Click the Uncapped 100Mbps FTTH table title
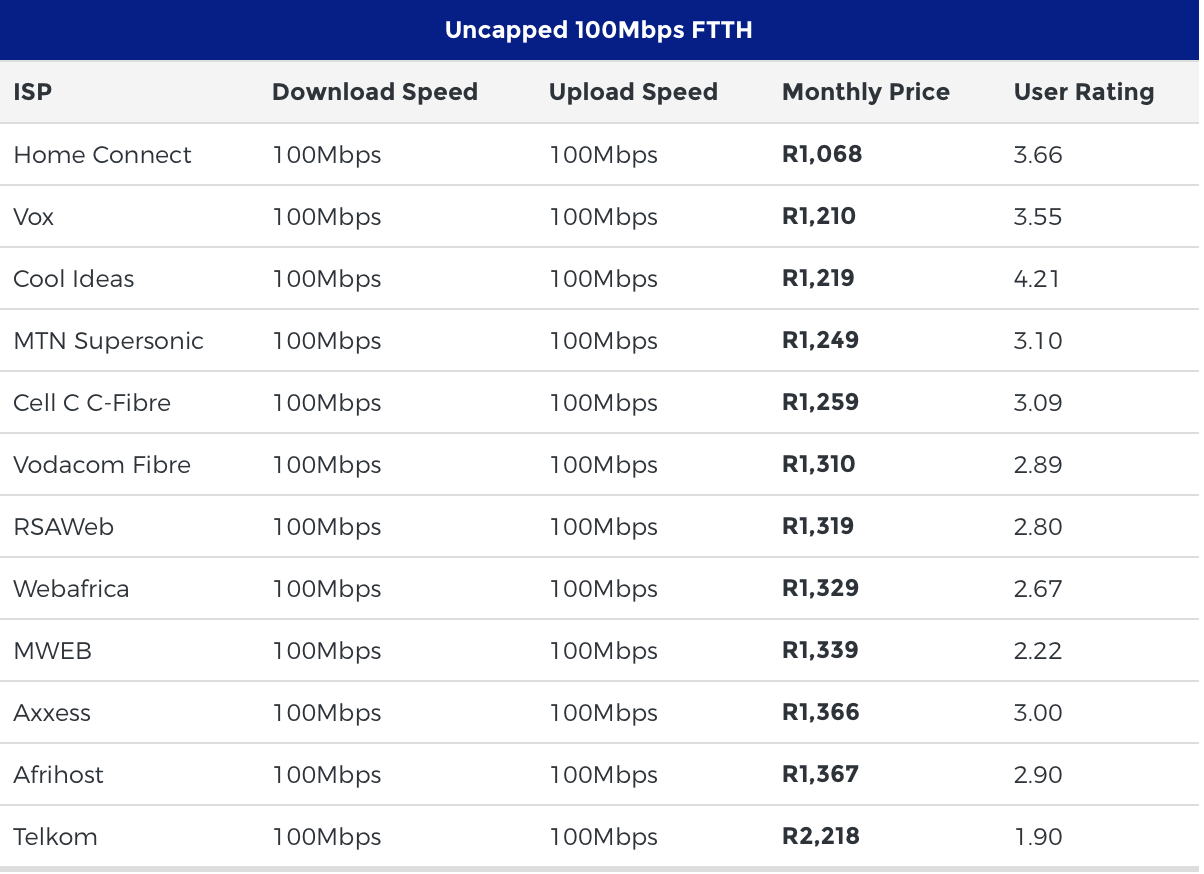This screenshot has height=874, width=1204. click(598, 30)
